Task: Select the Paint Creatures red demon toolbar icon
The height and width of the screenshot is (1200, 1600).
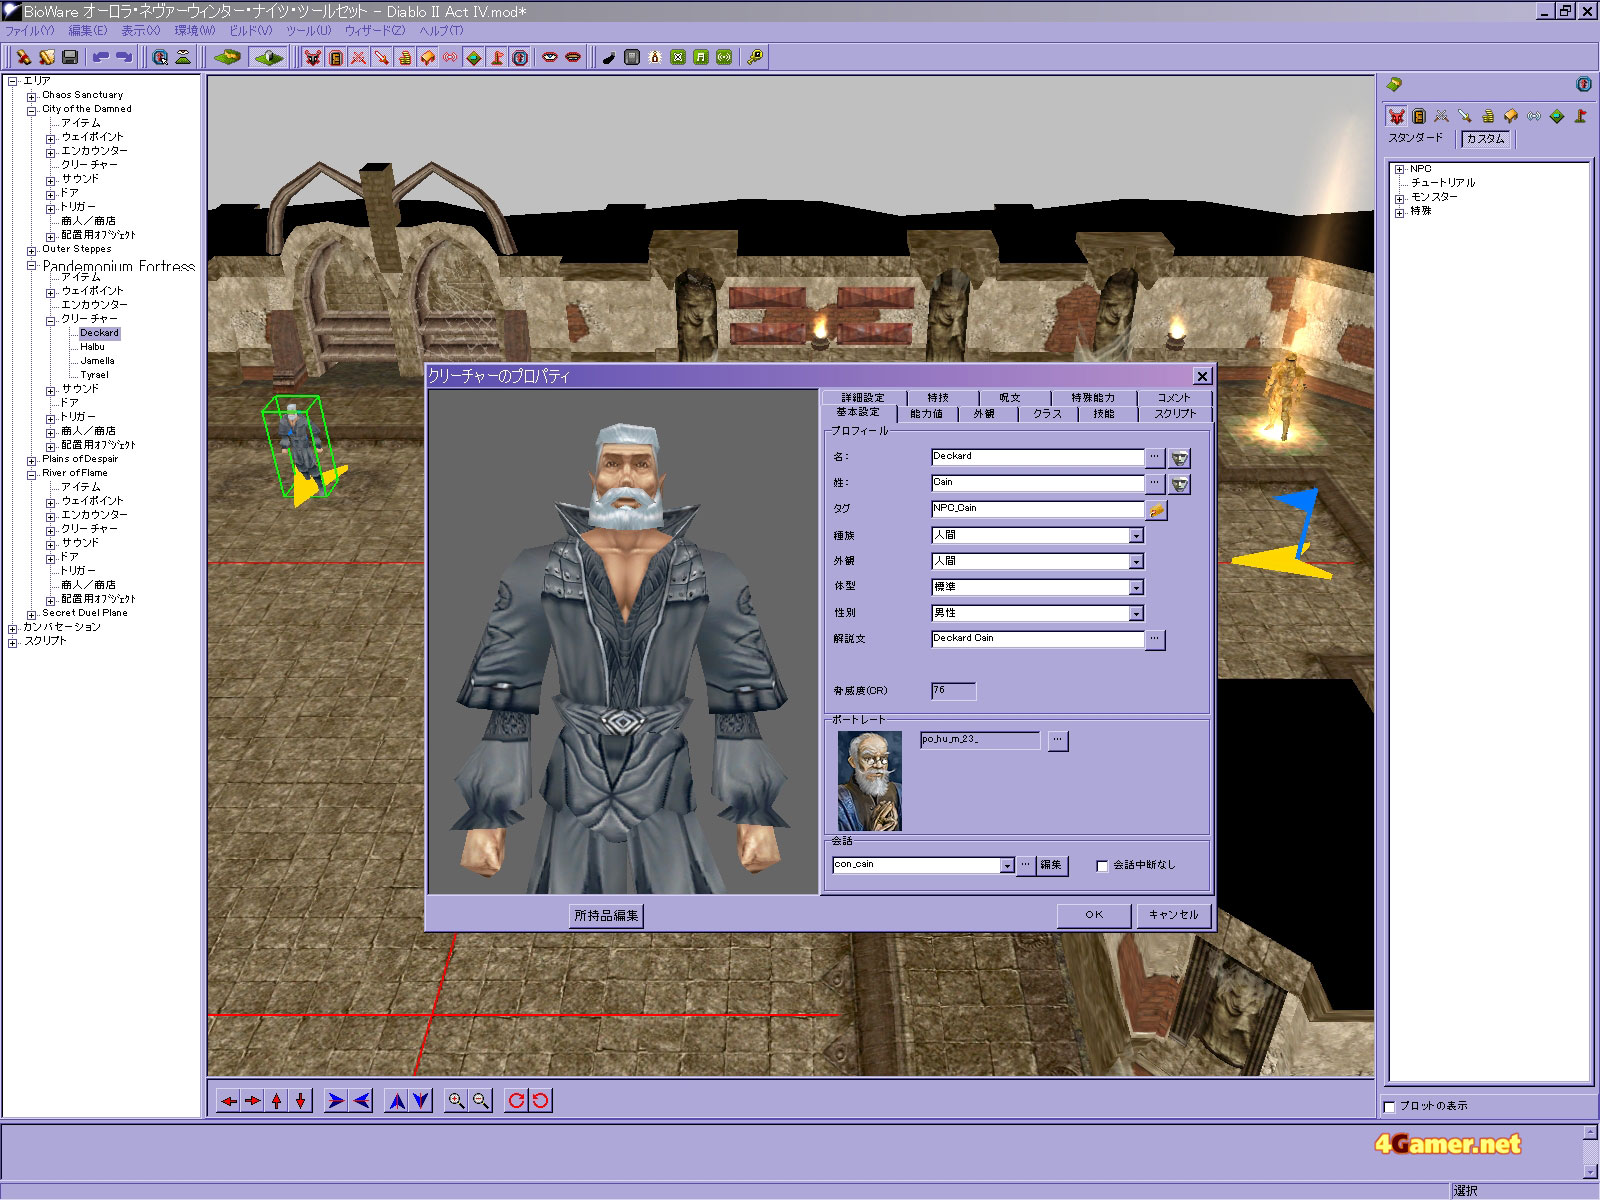Action: click(x=313, y=57)
